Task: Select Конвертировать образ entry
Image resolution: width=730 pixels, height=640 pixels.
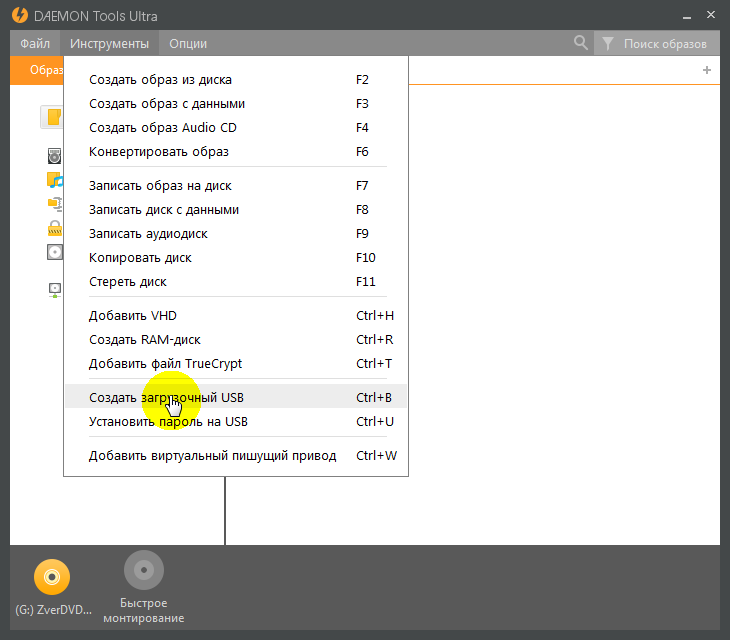Action: (x=236, y=152)
